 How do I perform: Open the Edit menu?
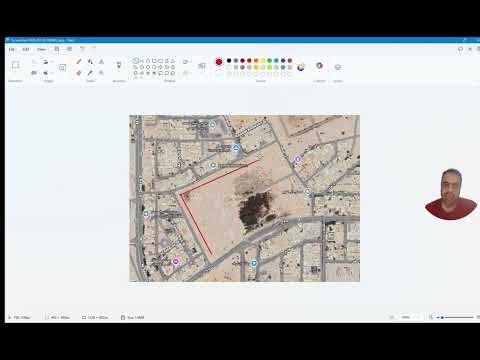(26, 49)
